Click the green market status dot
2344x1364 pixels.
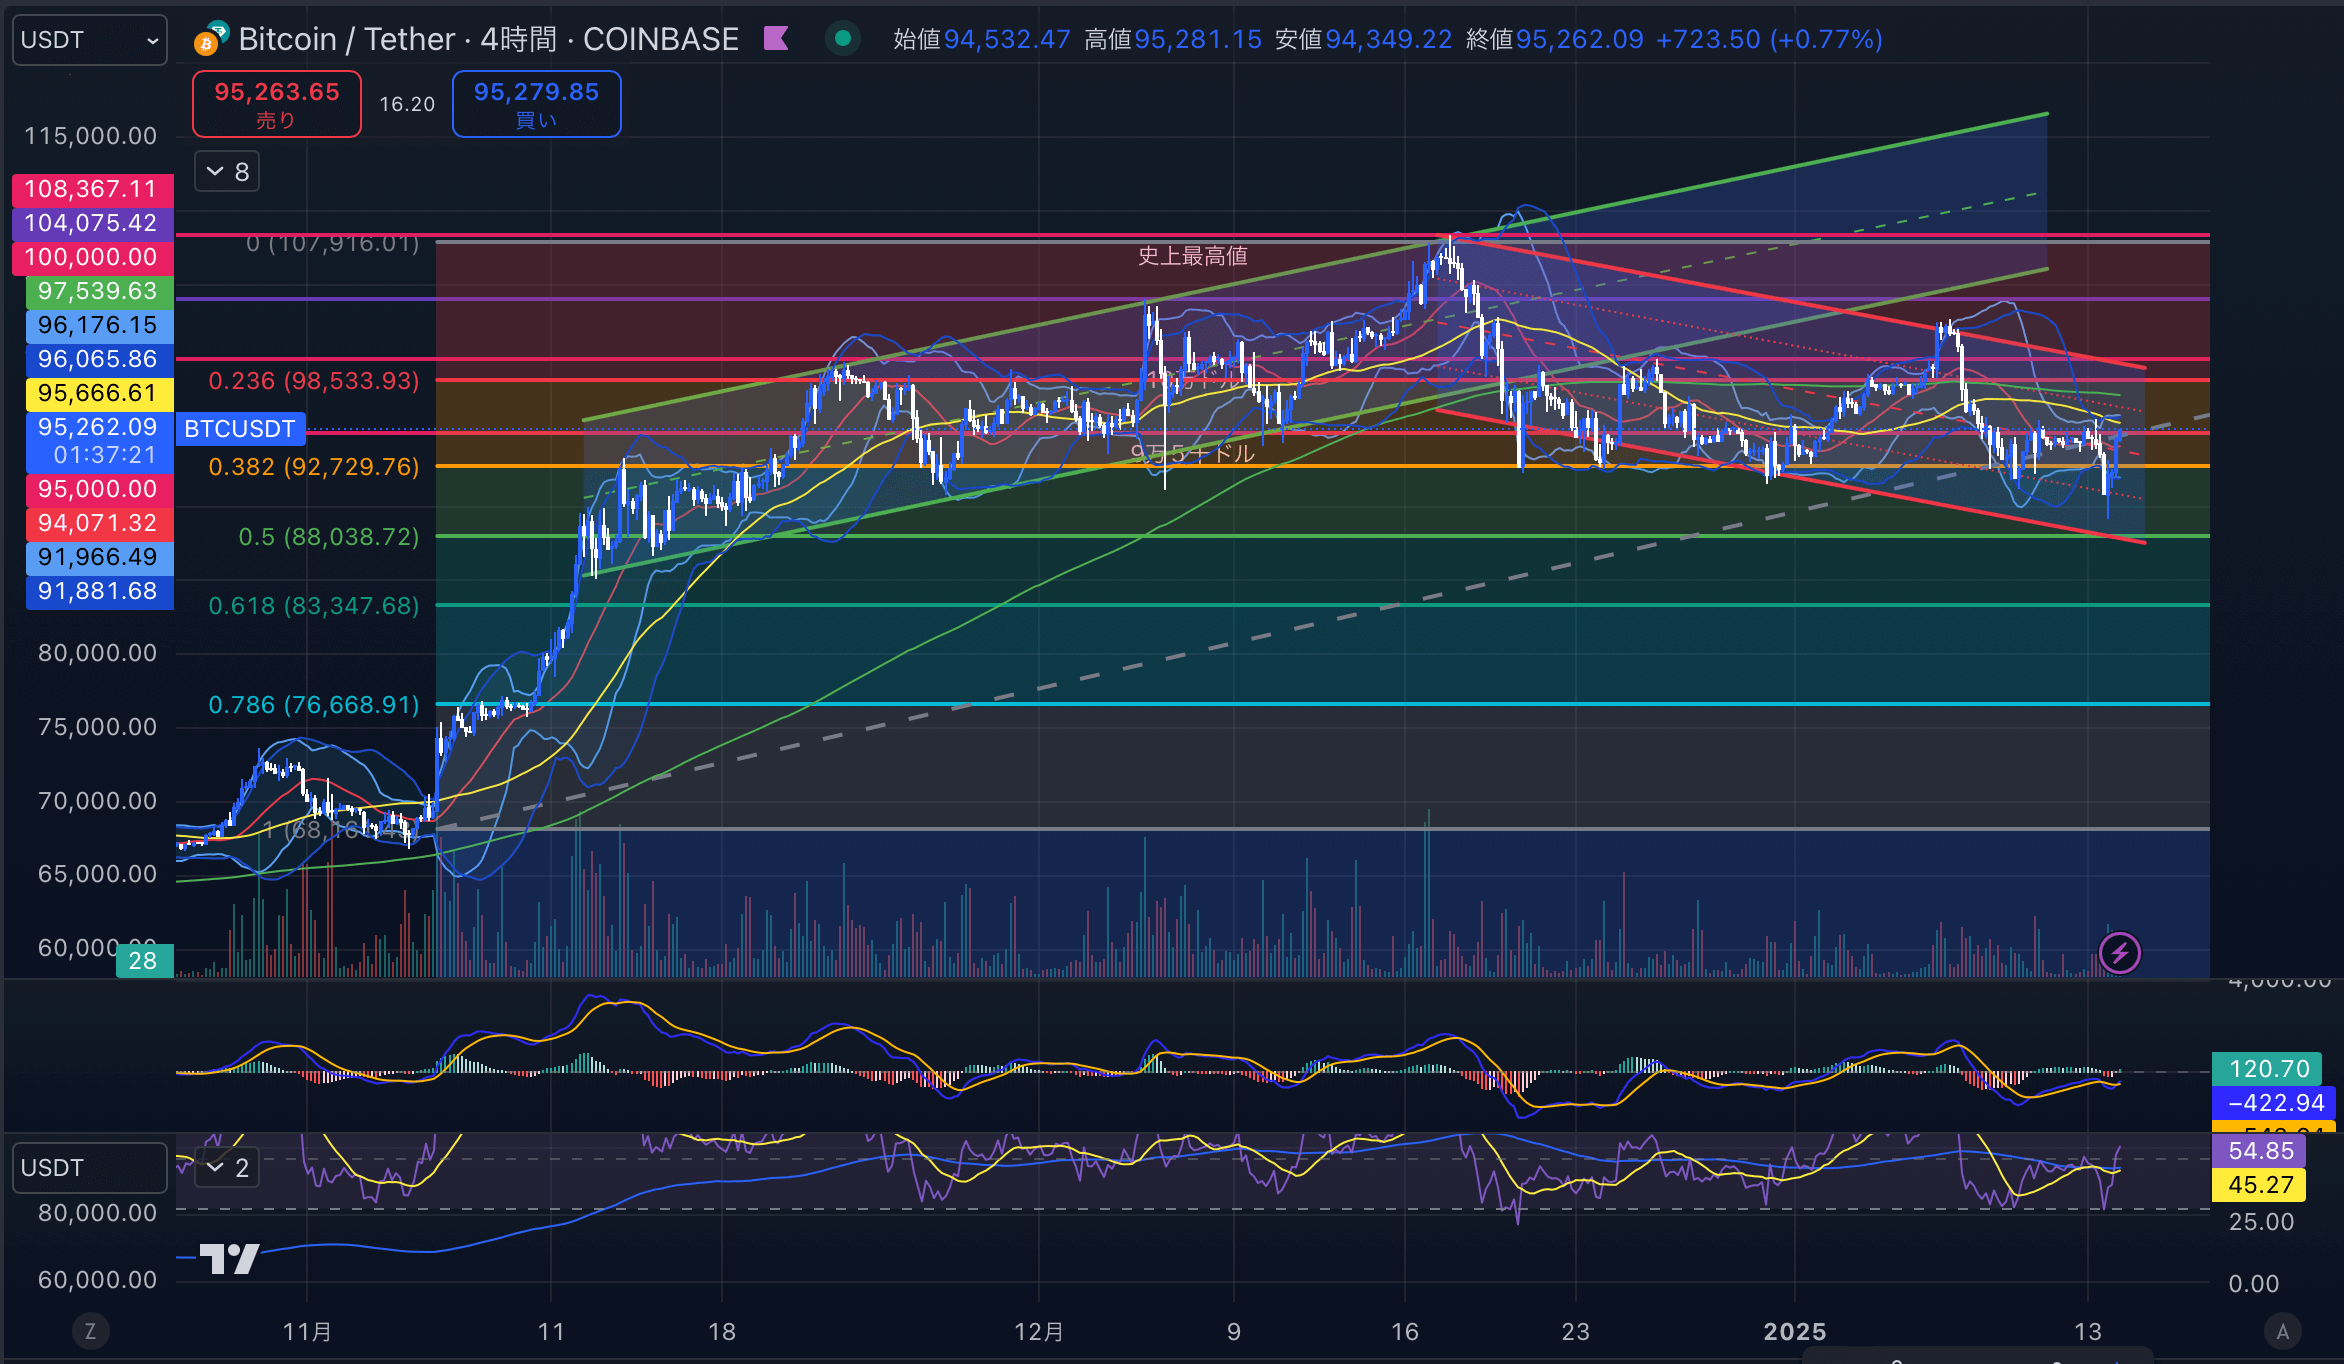pos(842,38)
